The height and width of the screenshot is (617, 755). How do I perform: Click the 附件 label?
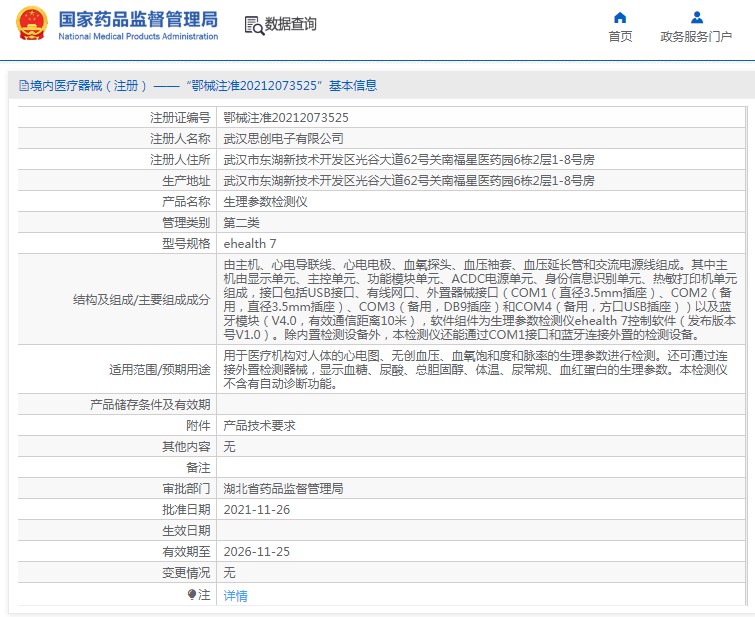pos(198,425)
